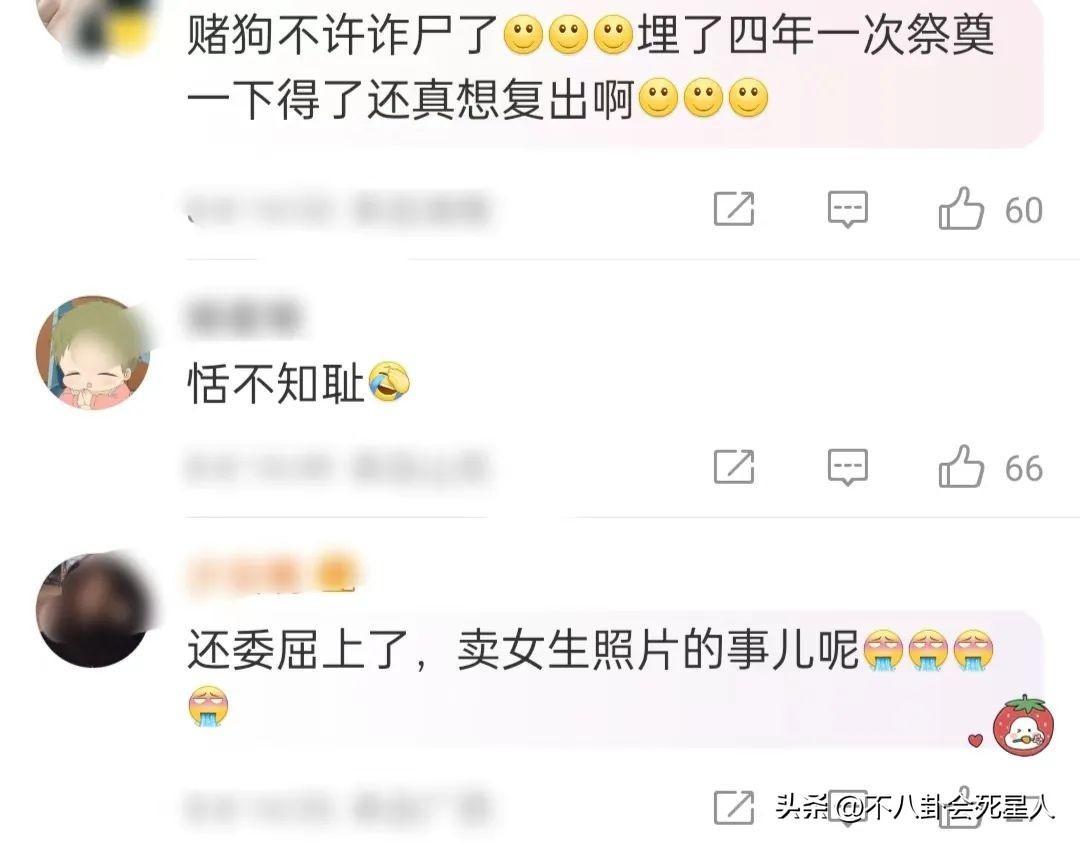This screenshot has height=845, width=1080.
Task: Reply to the 恬不知耻 comment
Action: (x=847, y=468)
